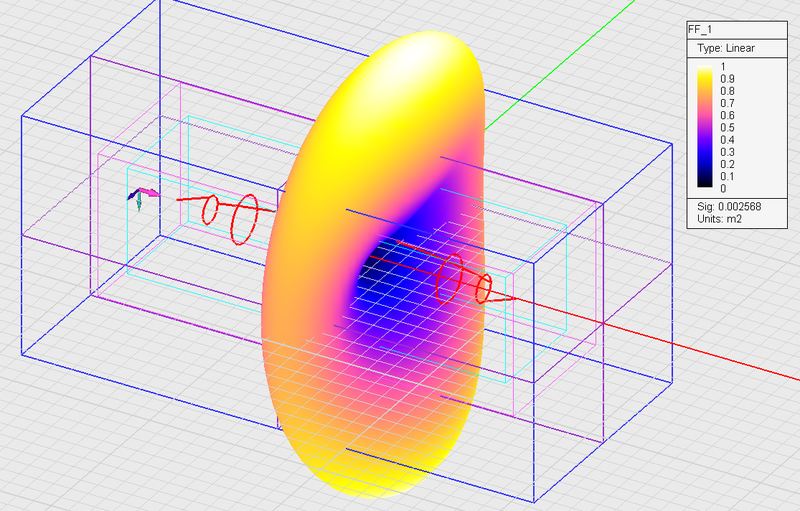Select the coordinate axis triad icon
Screen dimensions: 800x511
(143, 199)
